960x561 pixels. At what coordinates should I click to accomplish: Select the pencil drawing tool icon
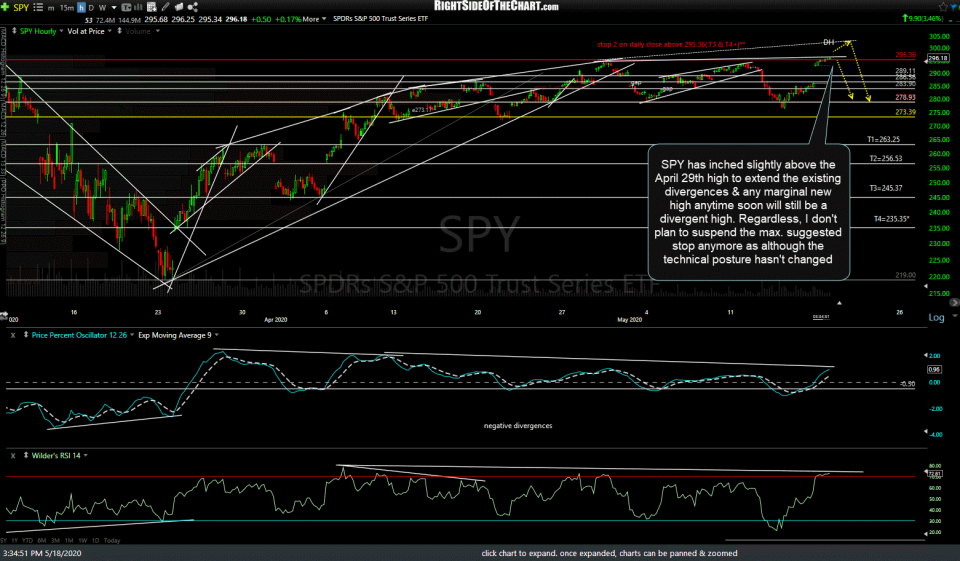pos(165,7)
